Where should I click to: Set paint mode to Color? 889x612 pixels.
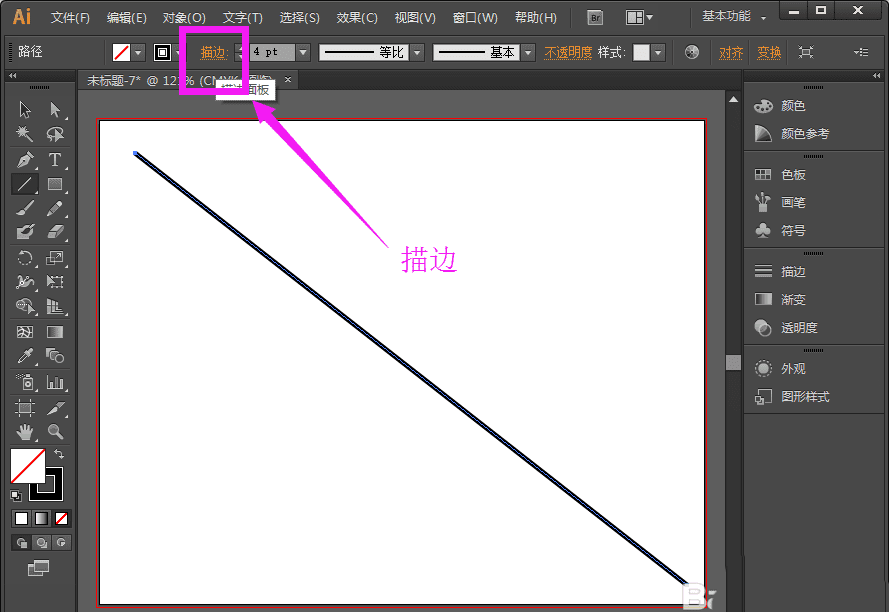(x=22, y=518)
